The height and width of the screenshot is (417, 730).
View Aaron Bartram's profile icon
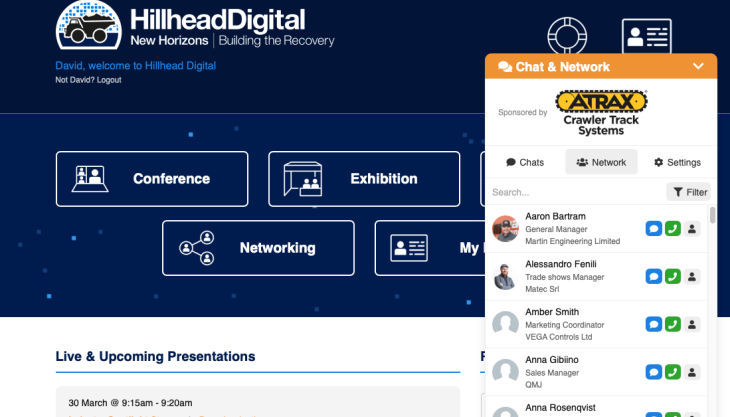coord(692,229)
